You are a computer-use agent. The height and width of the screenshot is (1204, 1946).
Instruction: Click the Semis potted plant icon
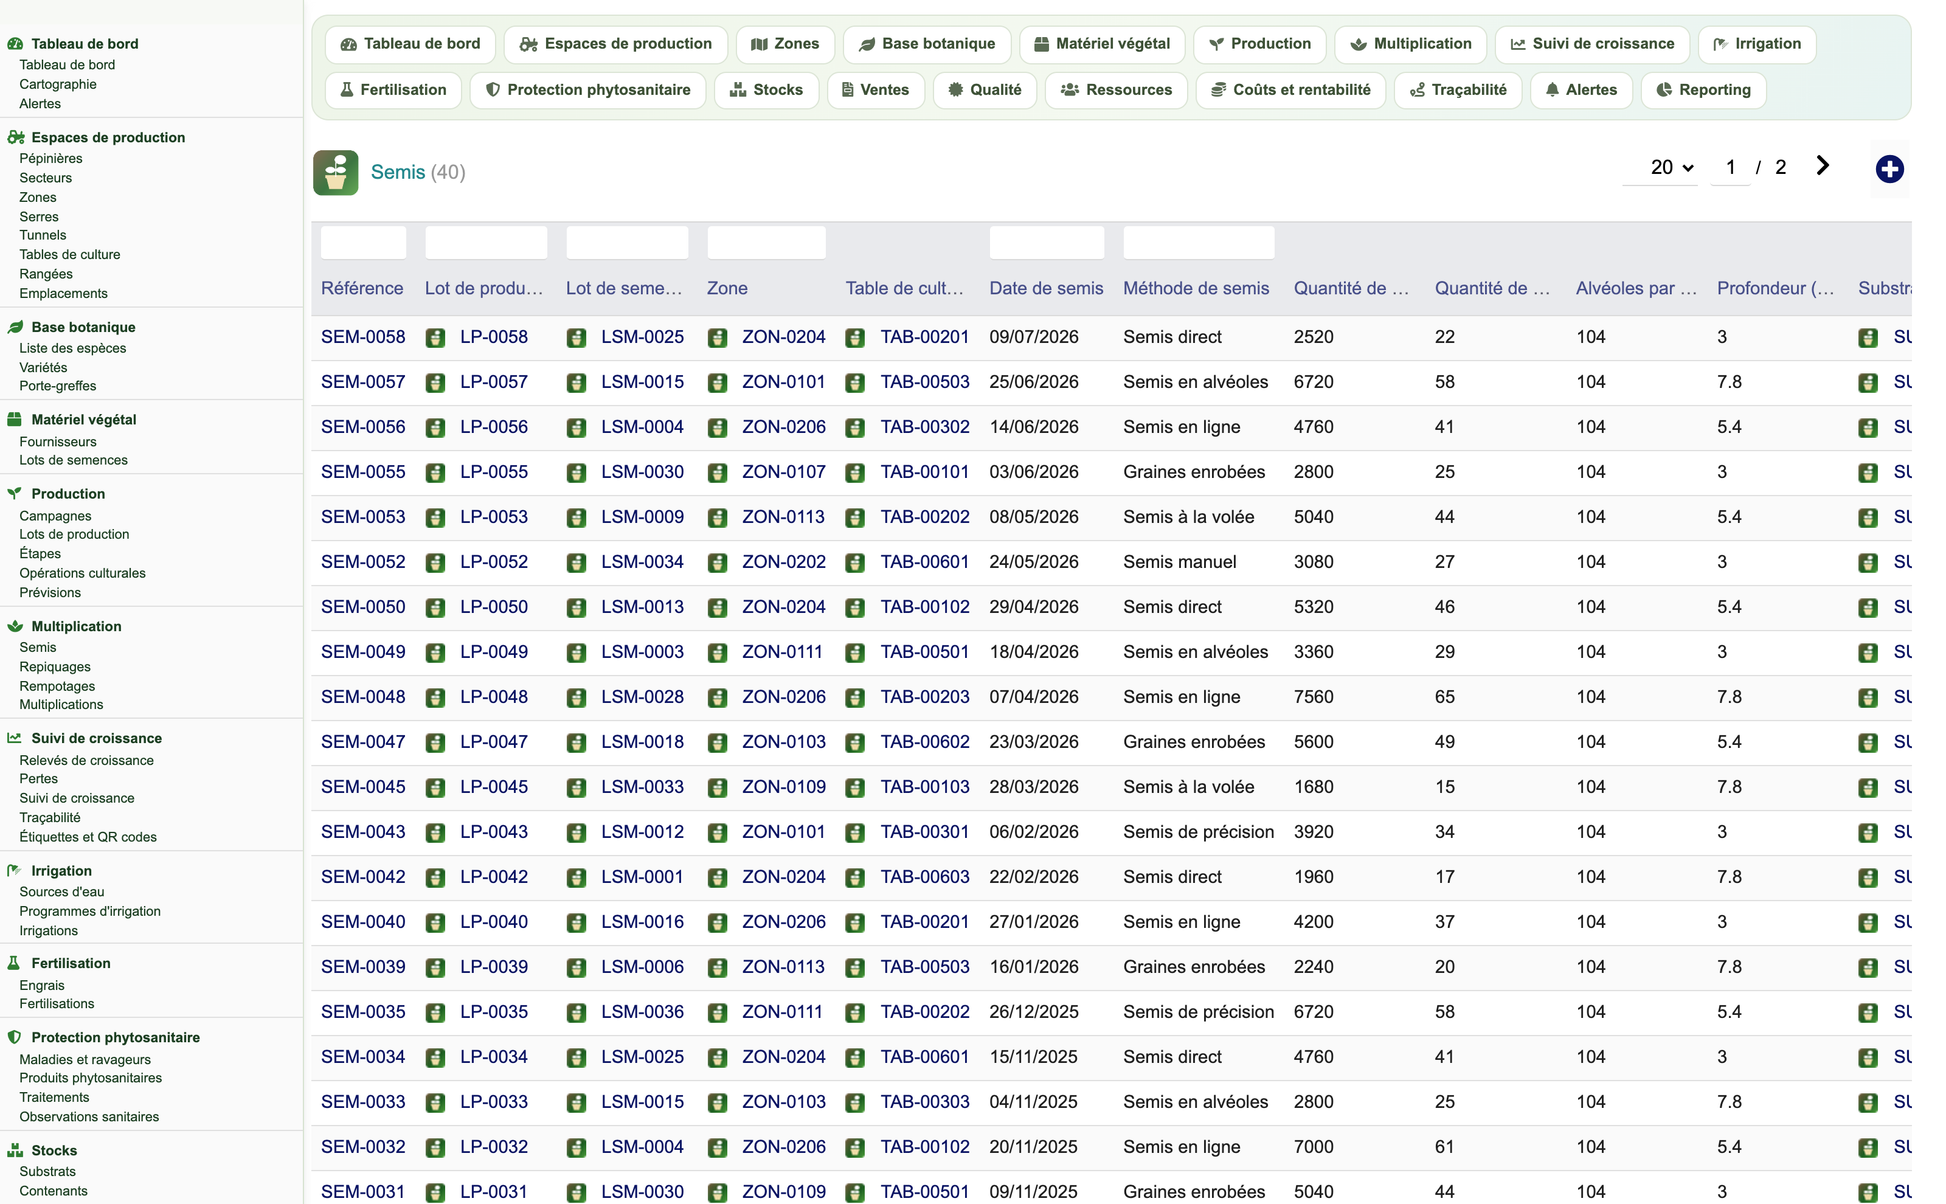[336, 172]
